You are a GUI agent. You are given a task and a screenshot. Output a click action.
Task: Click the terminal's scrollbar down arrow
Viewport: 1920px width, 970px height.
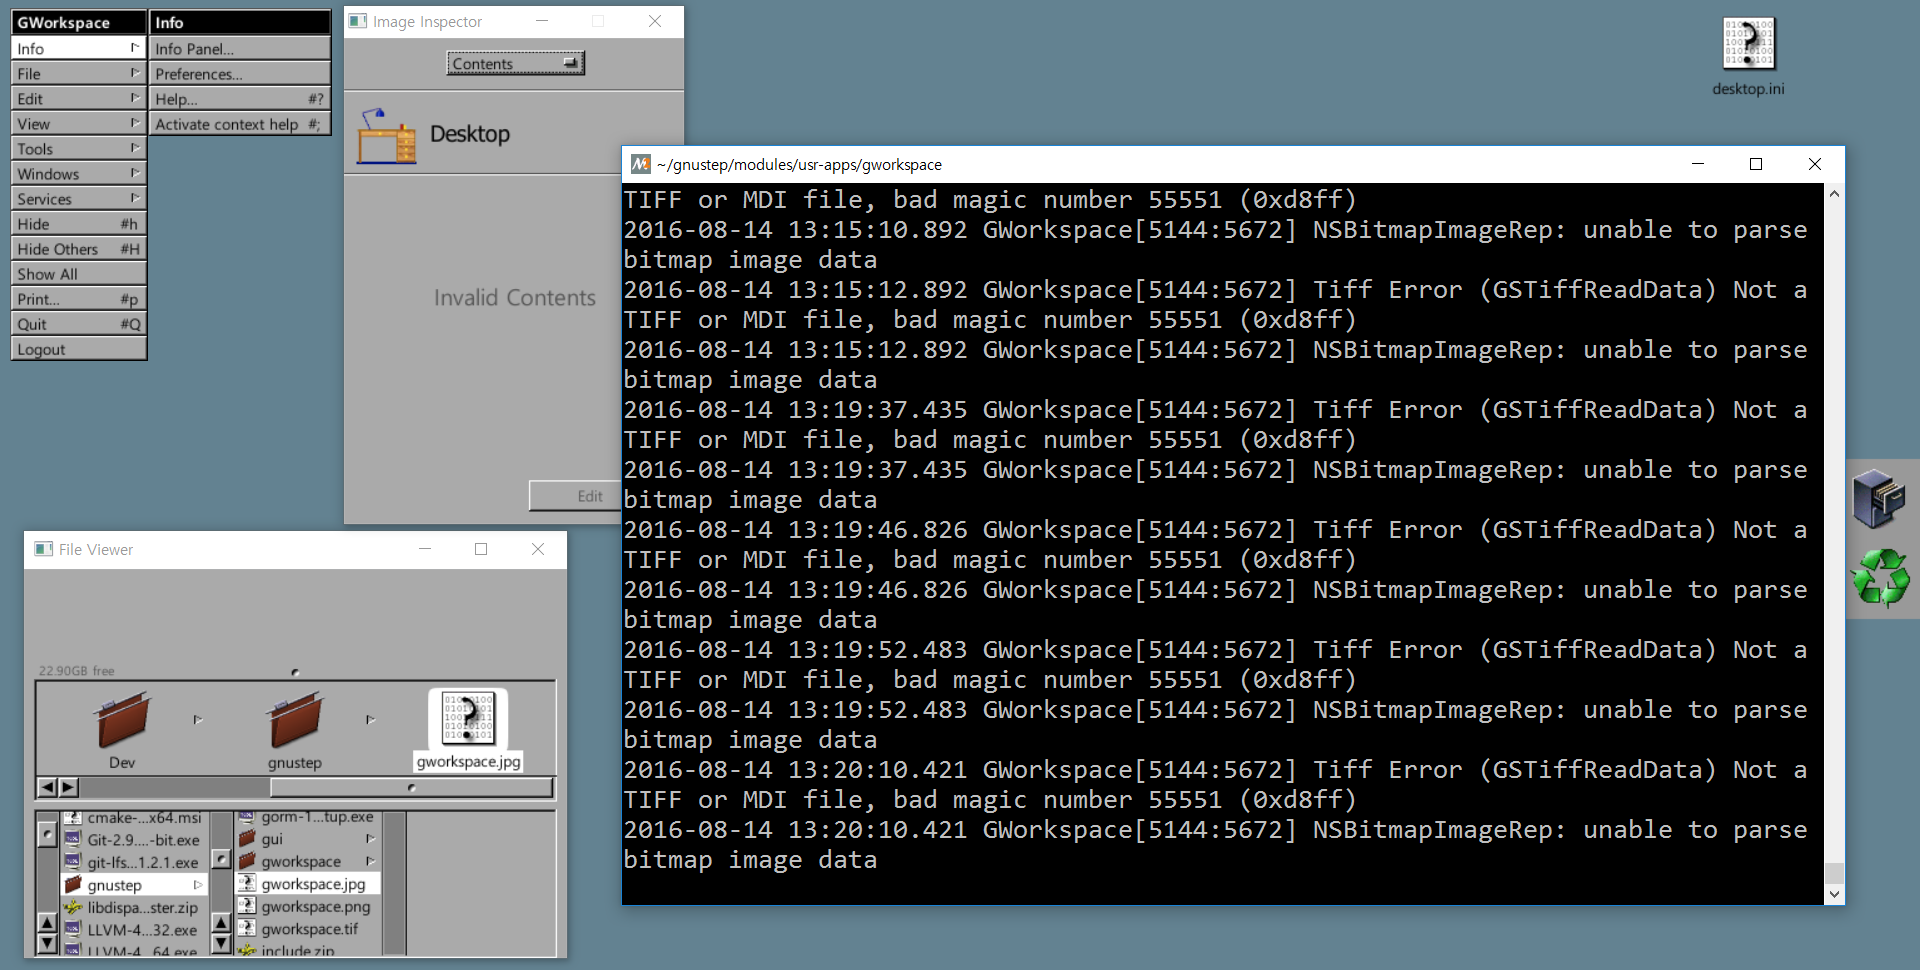[1834, 894]
